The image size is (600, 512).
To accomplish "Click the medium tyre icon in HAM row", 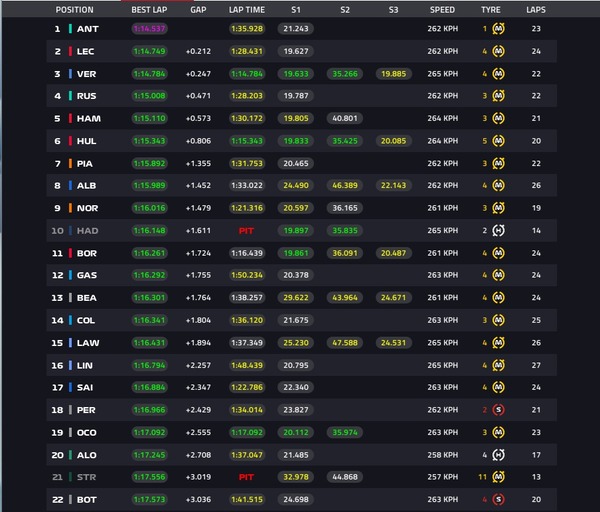I will click(x=498, y=118).
